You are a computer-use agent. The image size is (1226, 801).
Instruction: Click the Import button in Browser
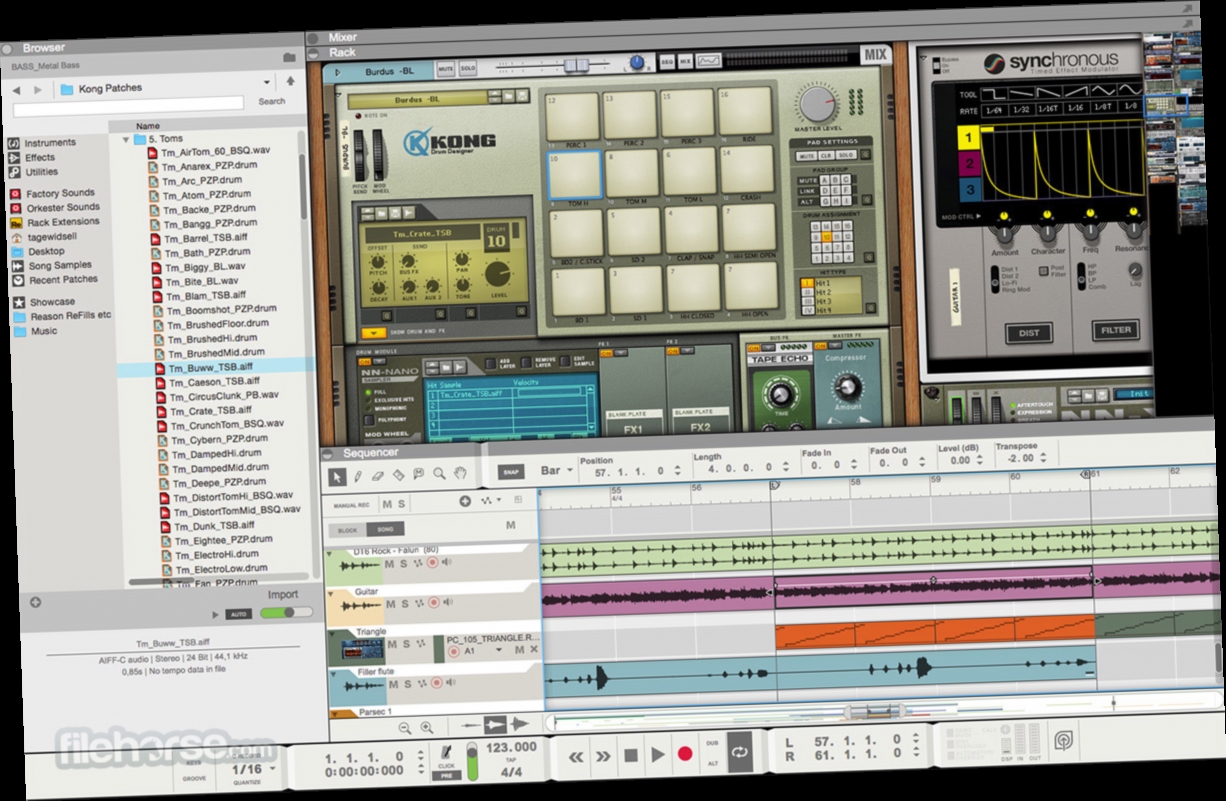point(283,595)
